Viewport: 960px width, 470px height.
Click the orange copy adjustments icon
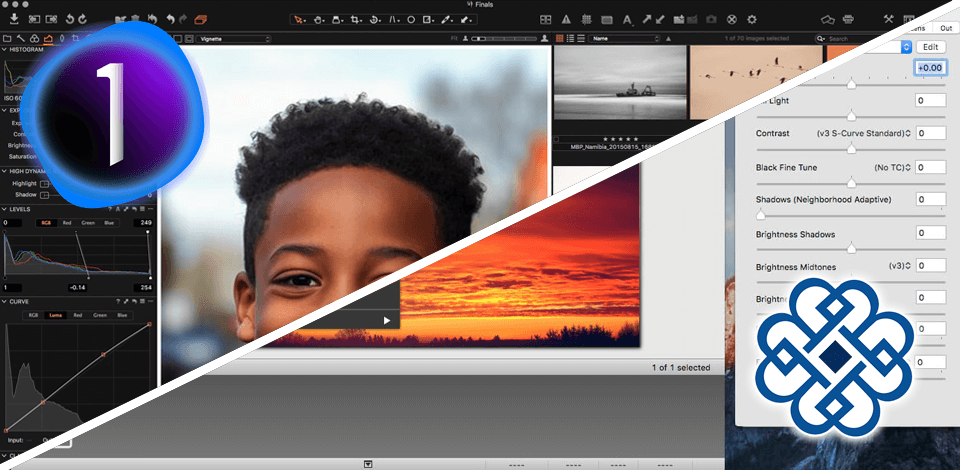point(200,18)
